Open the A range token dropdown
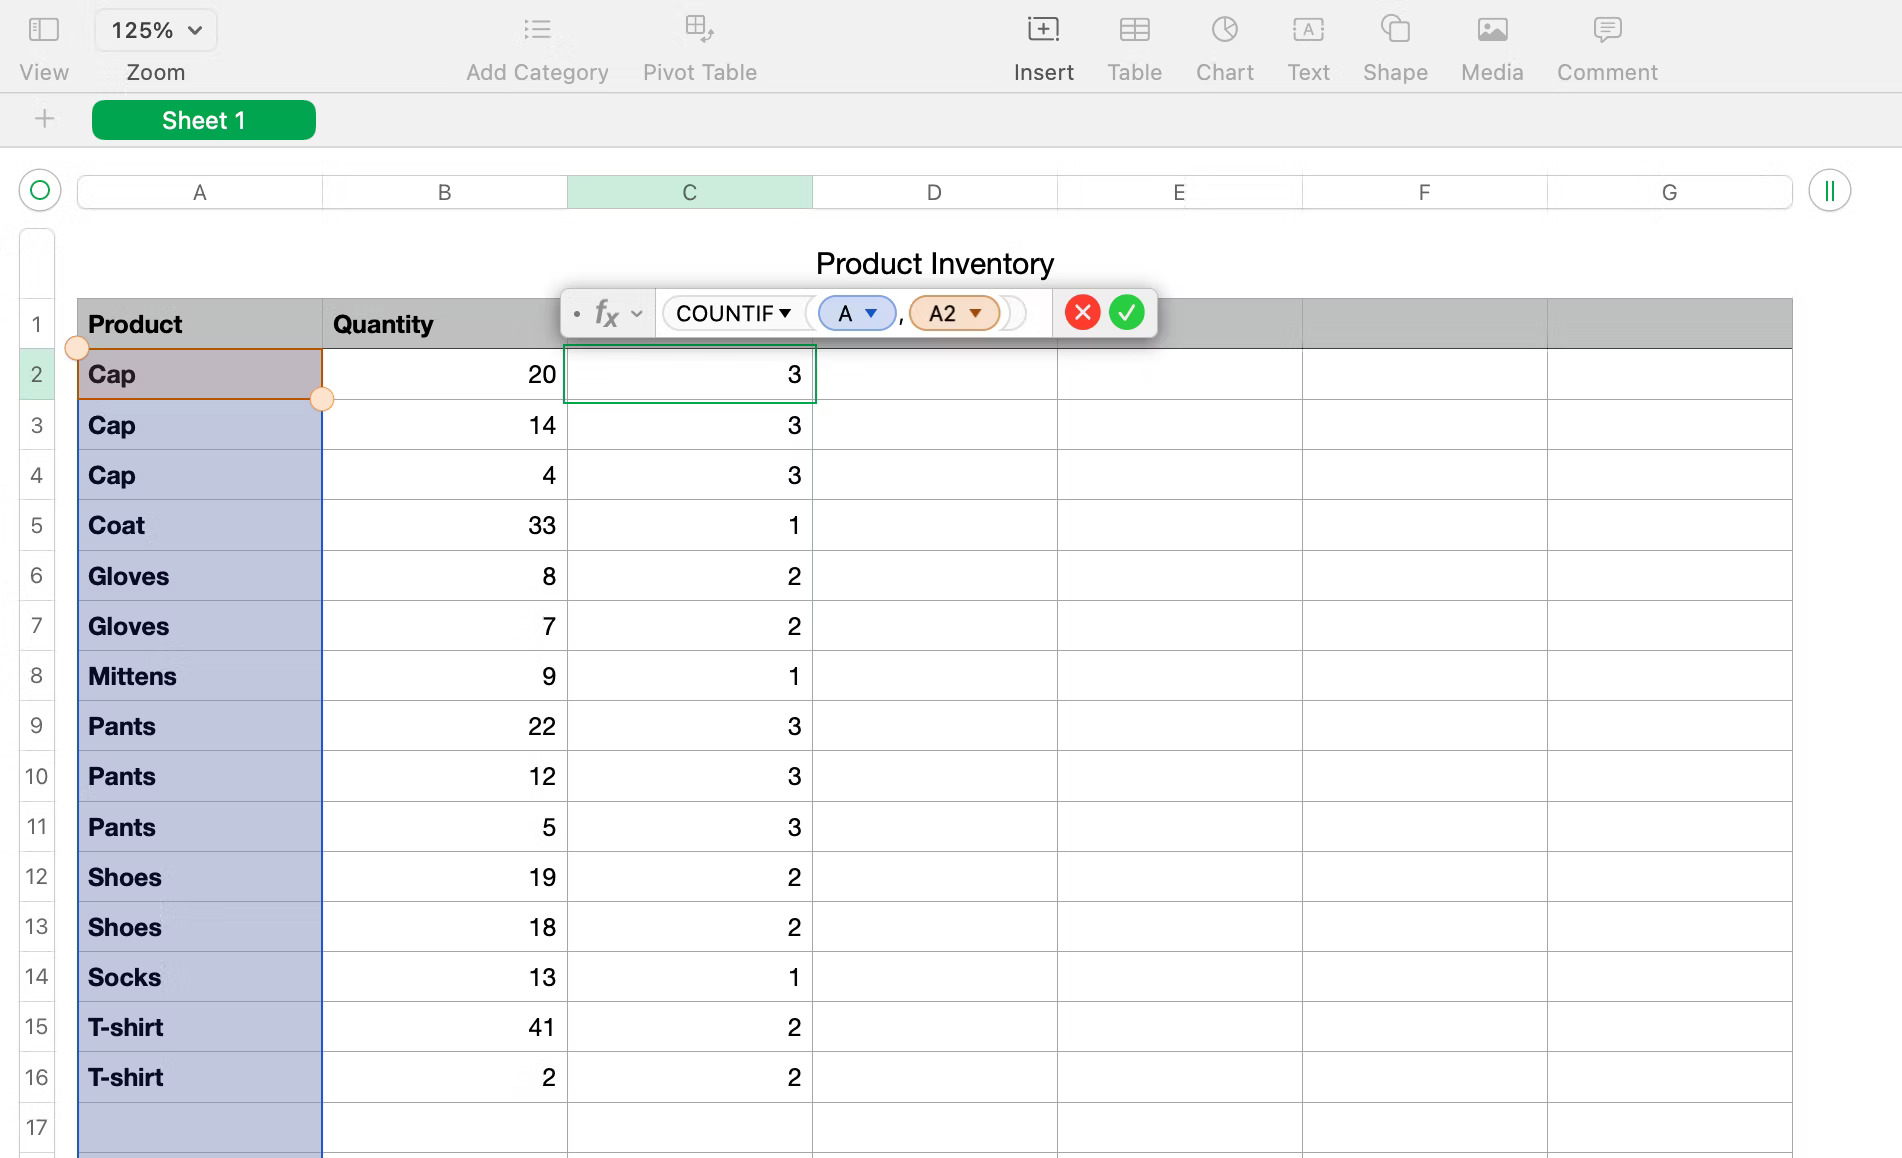1902x1158 pixels. [x=871, y=313]
